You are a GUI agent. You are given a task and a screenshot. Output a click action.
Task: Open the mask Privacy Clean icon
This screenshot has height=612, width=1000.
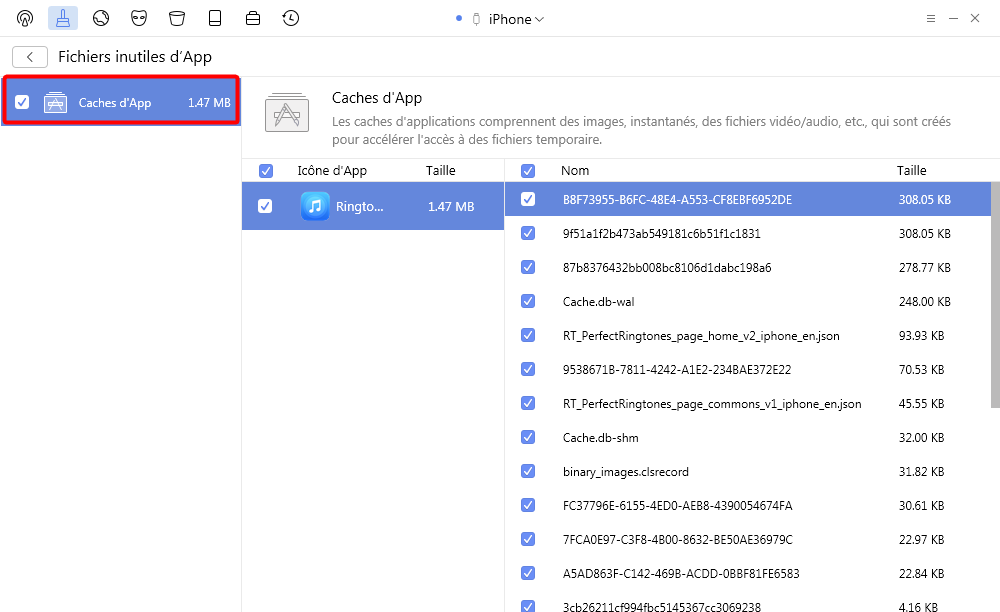[138, 18]
